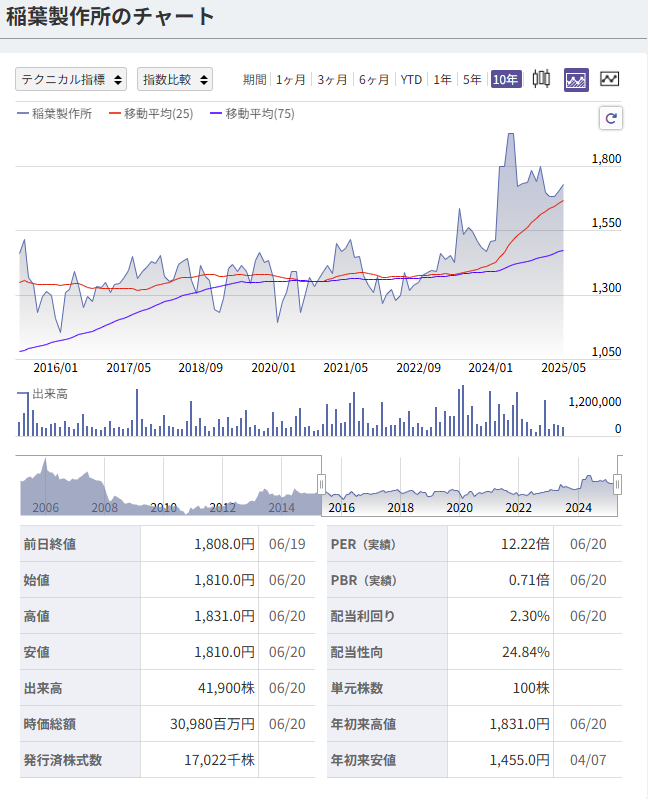This screenshot has height=799, width=648.
Task: Click the 高値 value 1,831.0円 at 06/20
Action: pyautogui.click(x=224, y=617)
